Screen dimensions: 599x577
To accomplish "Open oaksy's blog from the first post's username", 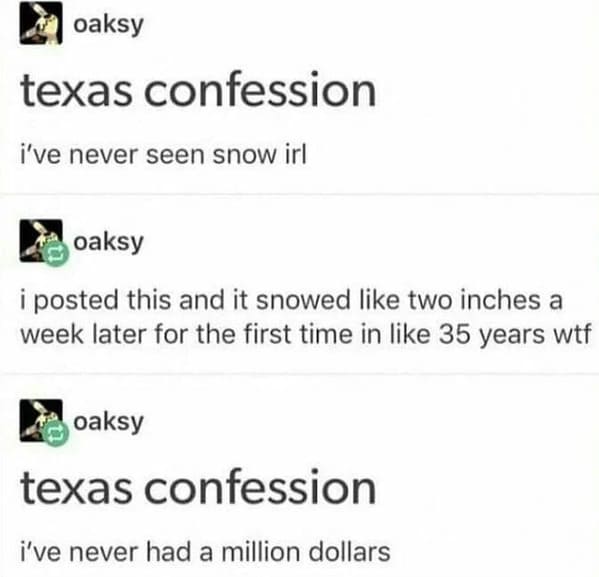I will (x=108, y=25).
